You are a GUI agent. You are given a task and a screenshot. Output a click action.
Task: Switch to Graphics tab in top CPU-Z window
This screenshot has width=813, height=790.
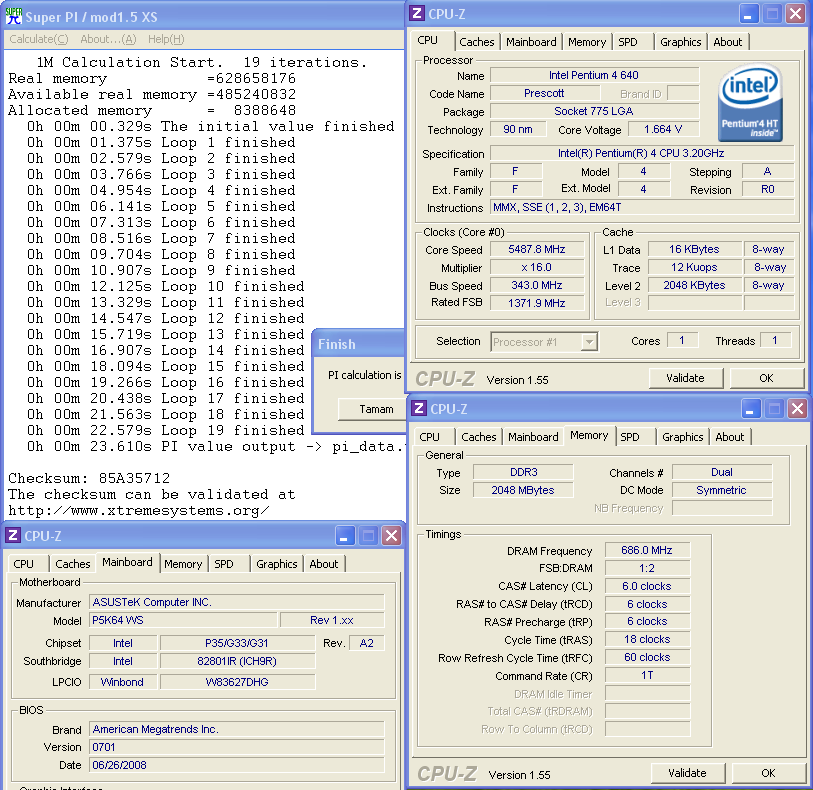click(x=680, y=42)
